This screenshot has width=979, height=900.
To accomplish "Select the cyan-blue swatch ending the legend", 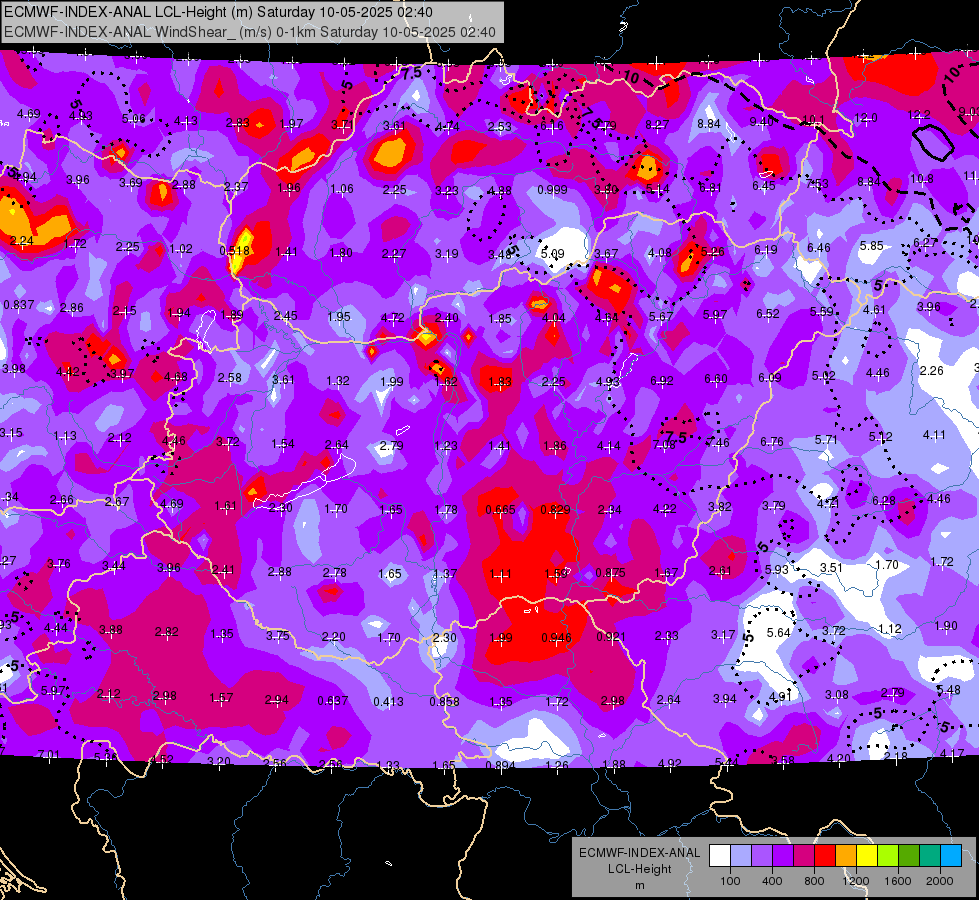I will pyautogui.click(x=951, y=856).
